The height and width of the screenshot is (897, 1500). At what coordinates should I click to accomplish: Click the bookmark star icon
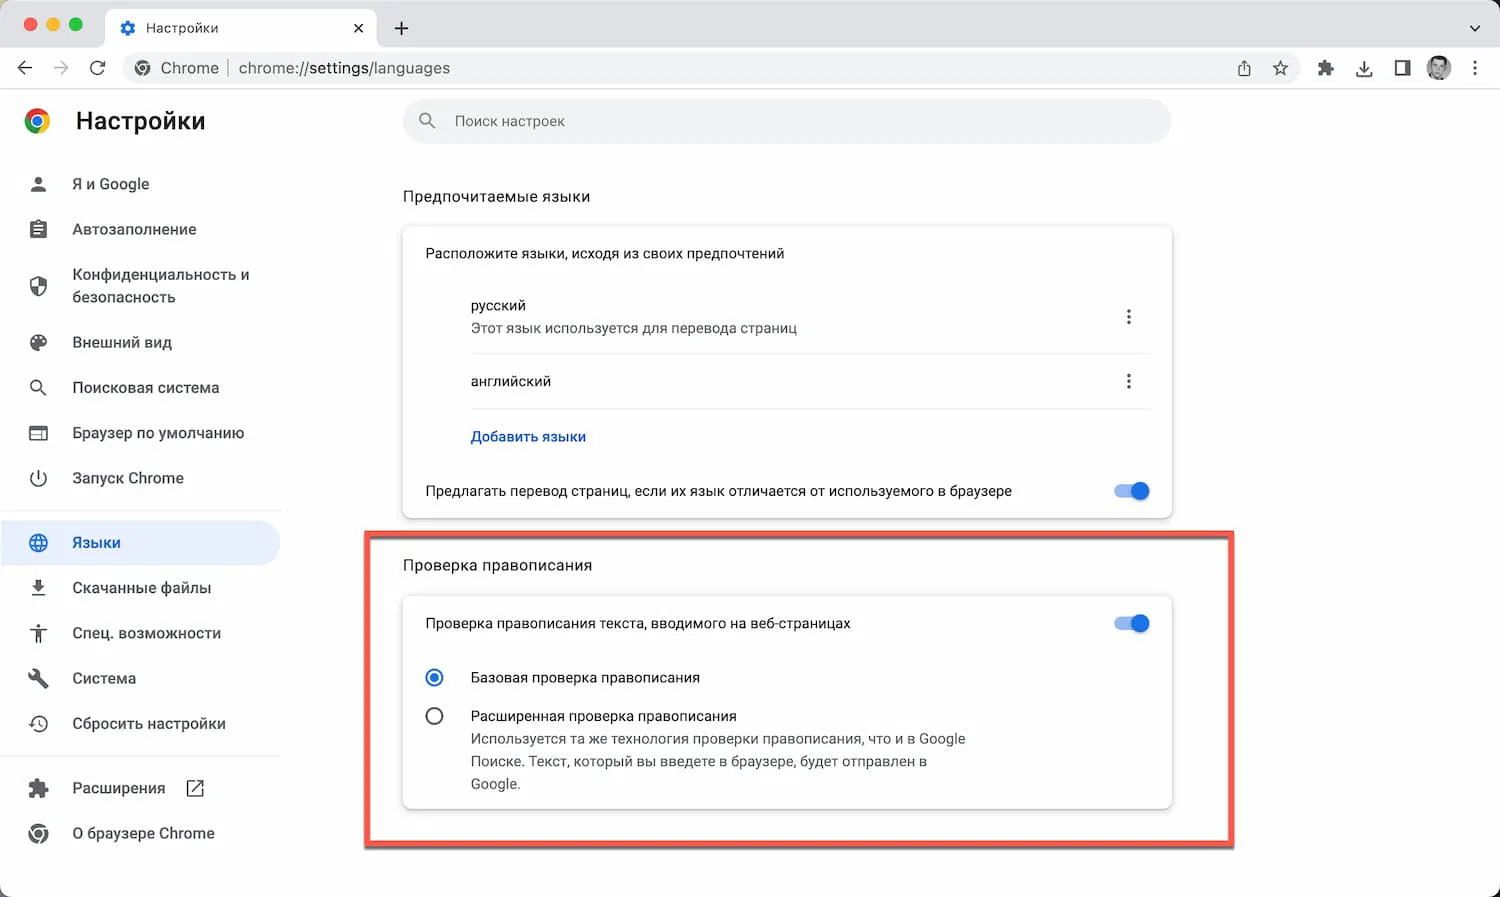click(x=1280, y=68)
